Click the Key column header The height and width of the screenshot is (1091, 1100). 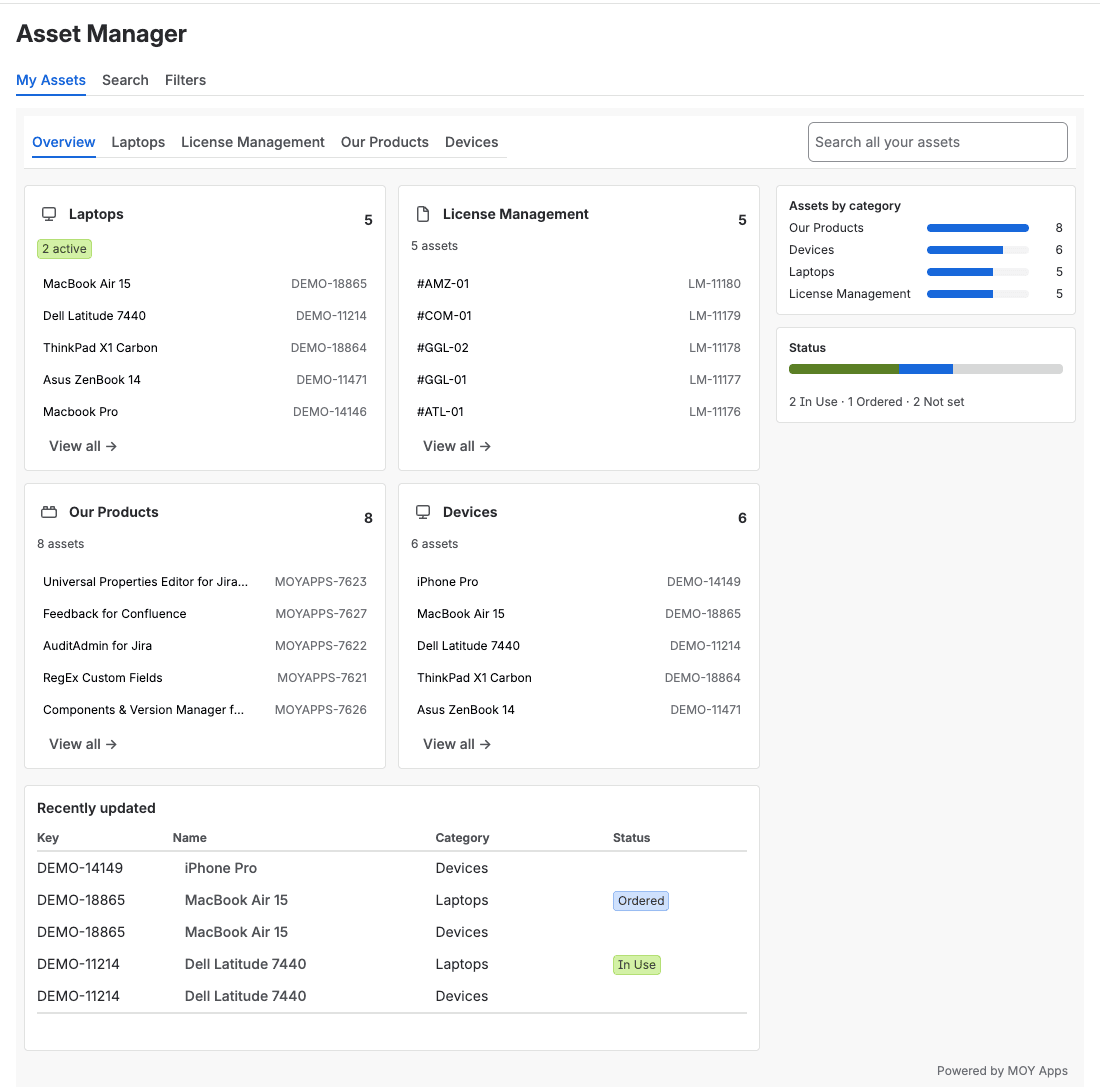48,838
